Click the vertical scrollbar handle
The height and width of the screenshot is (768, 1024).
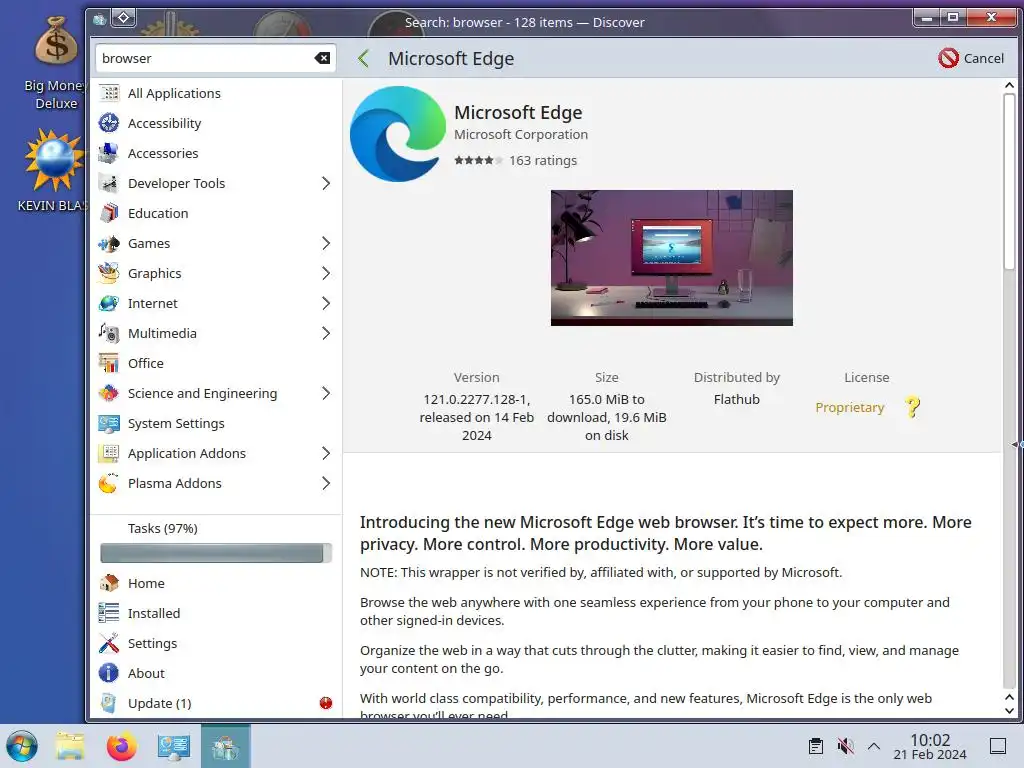(x=1009, y=181)
